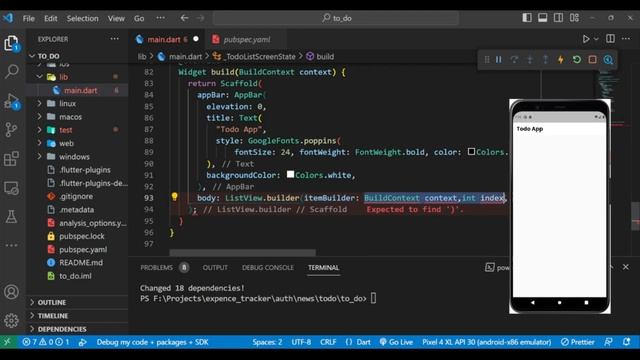This screenshot has height=360, width=640.
Task: Expand the DEPENDENCIES section
Action: (x=62, y=329)
